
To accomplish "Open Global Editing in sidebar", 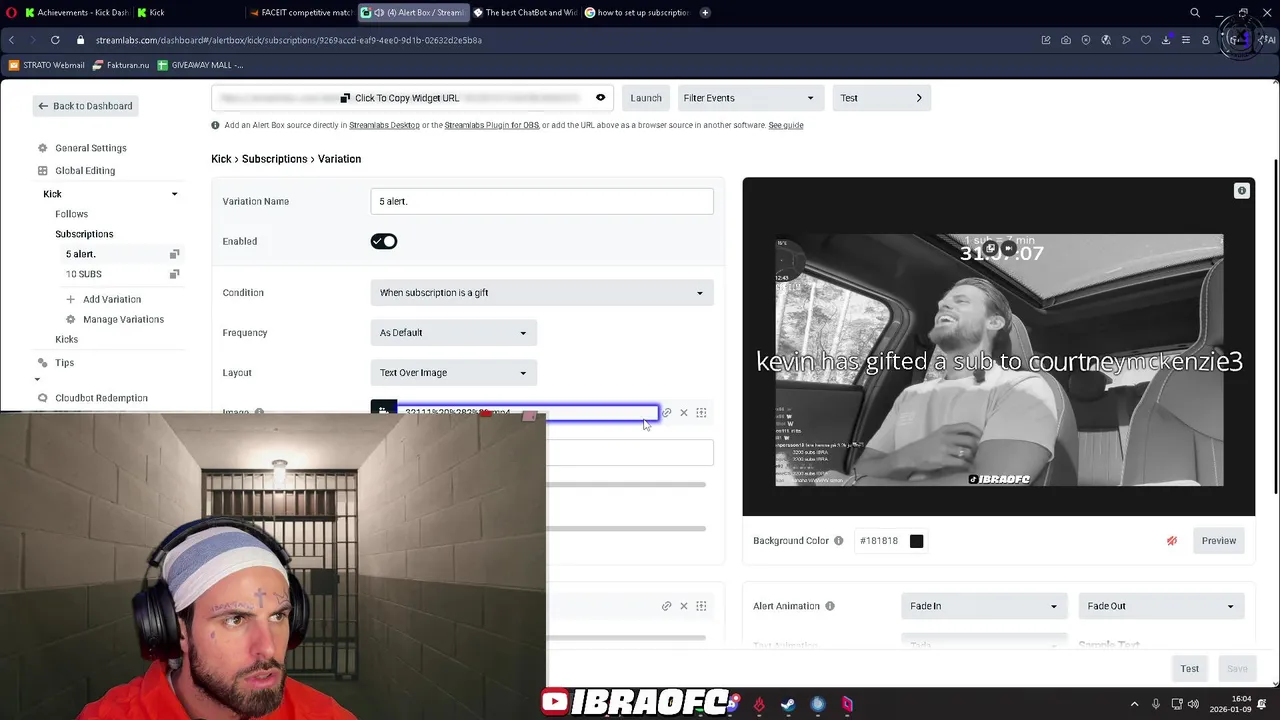I will 84,171.
